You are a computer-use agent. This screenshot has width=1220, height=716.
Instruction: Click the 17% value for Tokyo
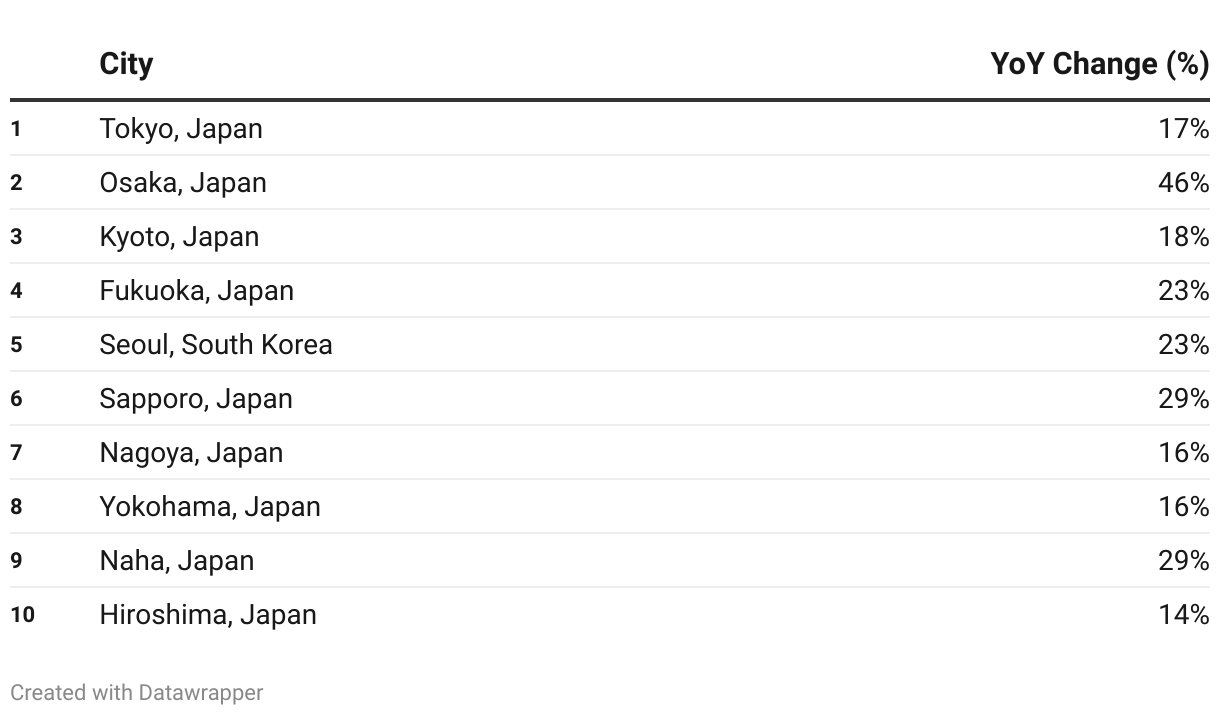point(1184,128)
